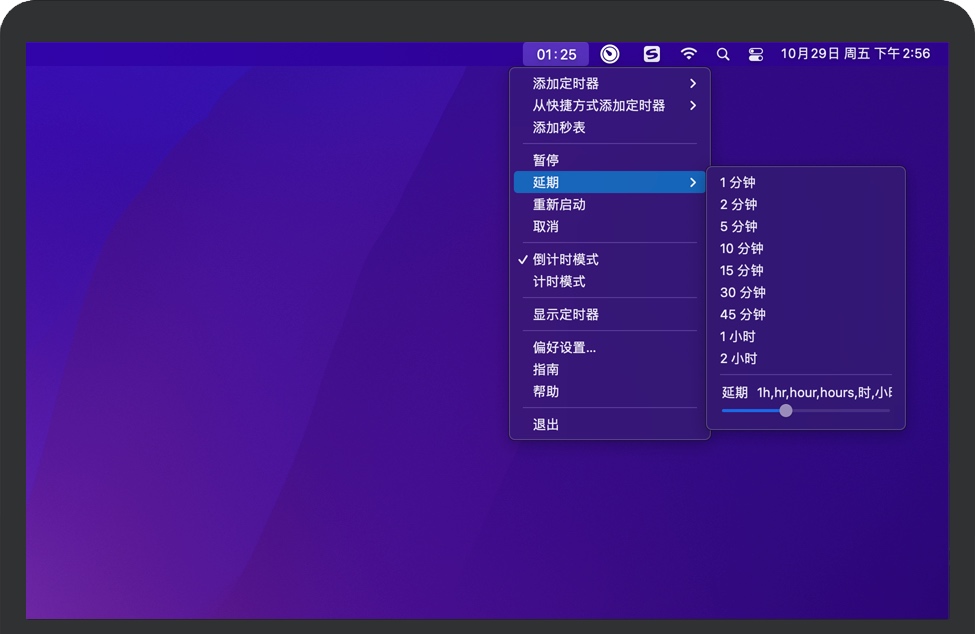Click the 延期 delay slider handle

[x=786, y=410]
